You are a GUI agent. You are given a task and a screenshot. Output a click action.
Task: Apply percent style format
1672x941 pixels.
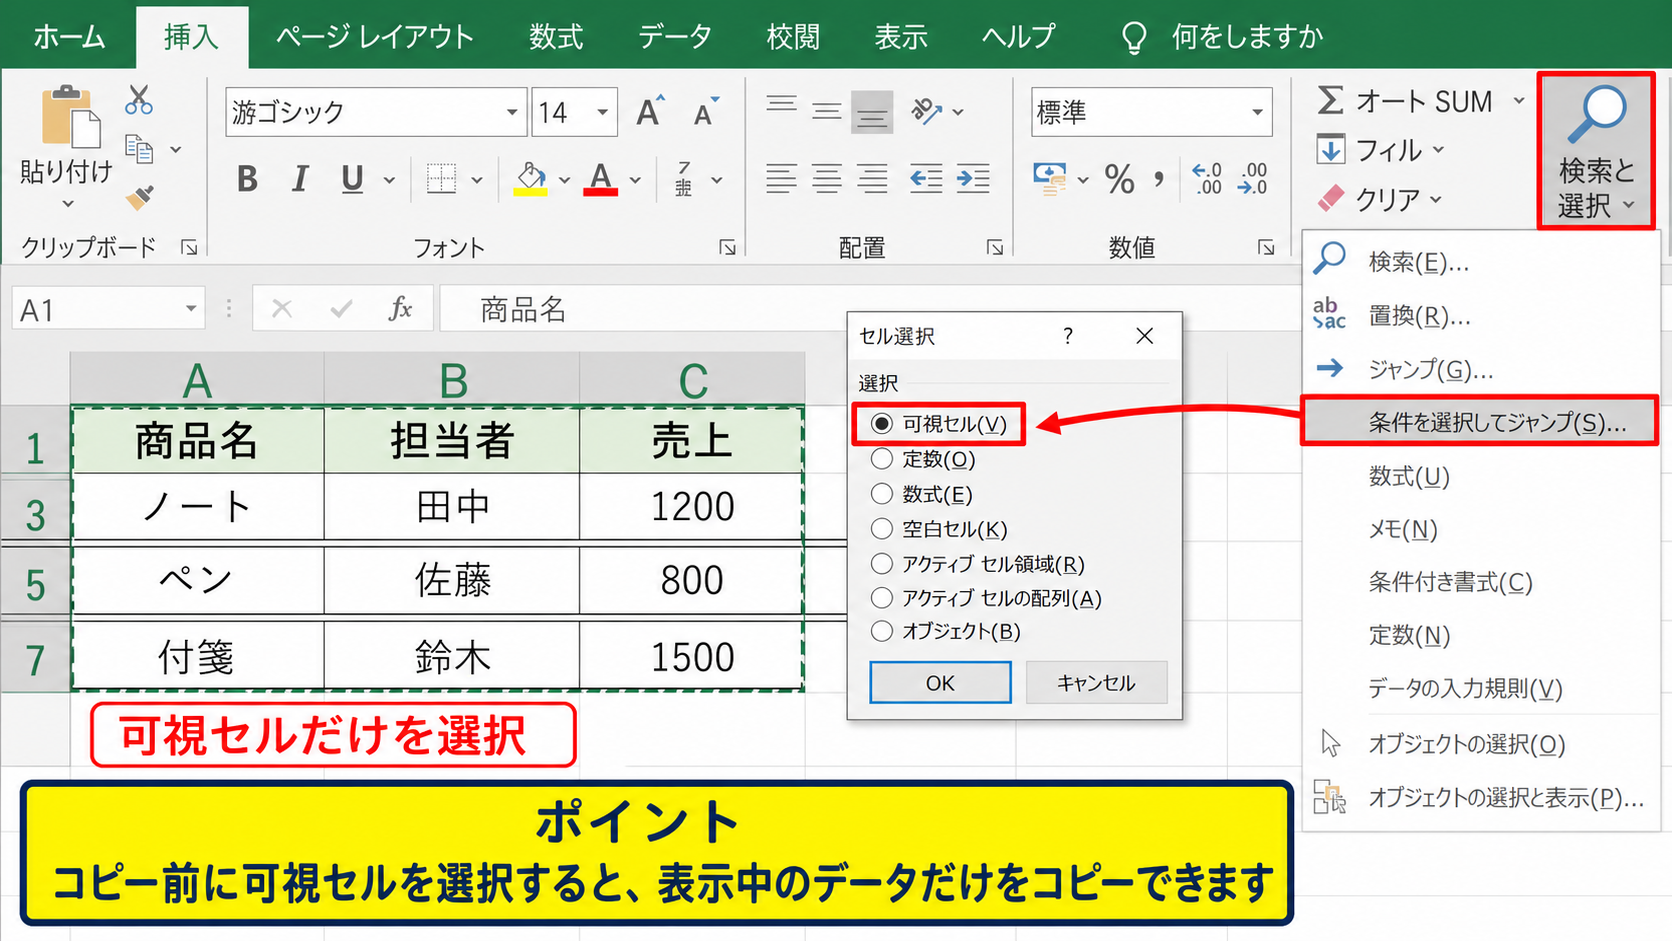pos(1120,179)
